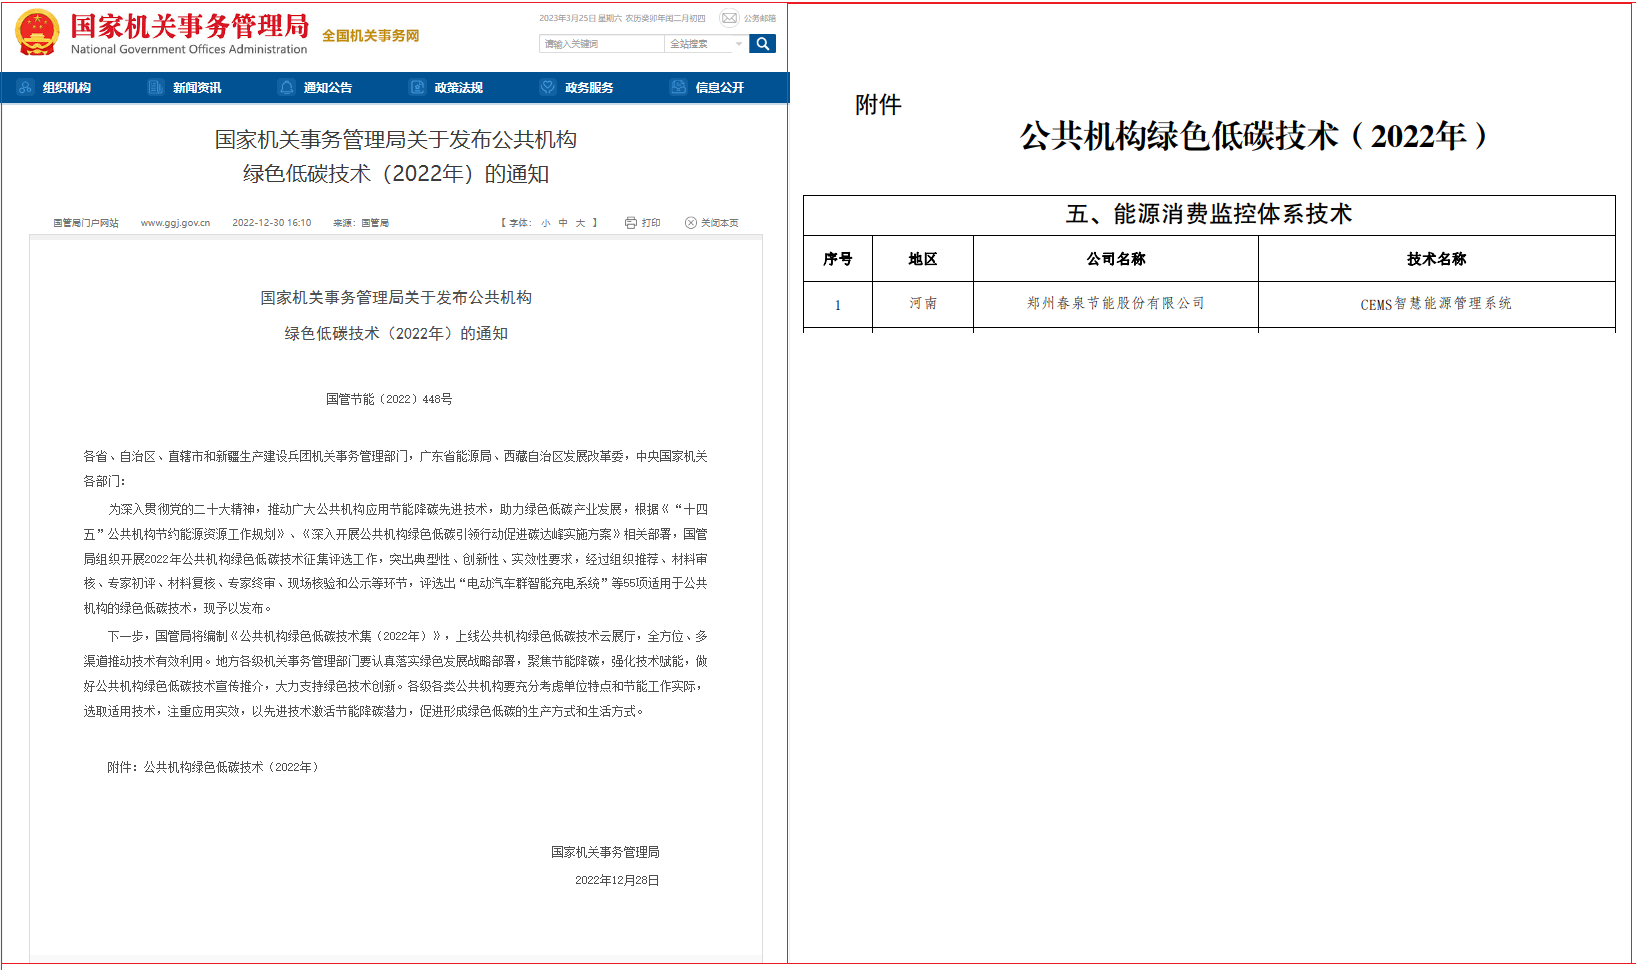Viewport: 1636px width, 970px height.
Task: Open the 新闻资讯 menu
Action: coord(197,88)
